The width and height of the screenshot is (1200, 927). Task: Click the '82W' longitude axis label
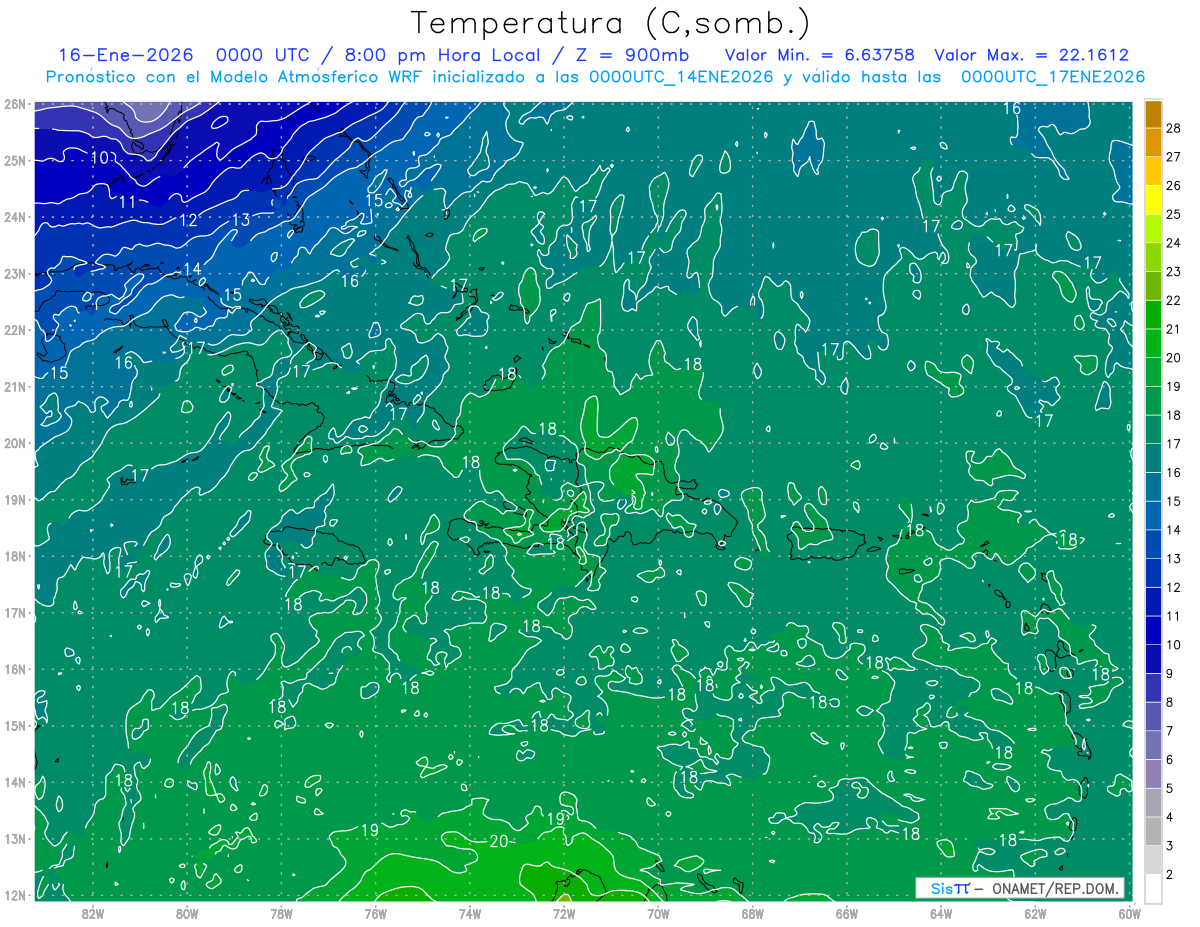[92, 913]
